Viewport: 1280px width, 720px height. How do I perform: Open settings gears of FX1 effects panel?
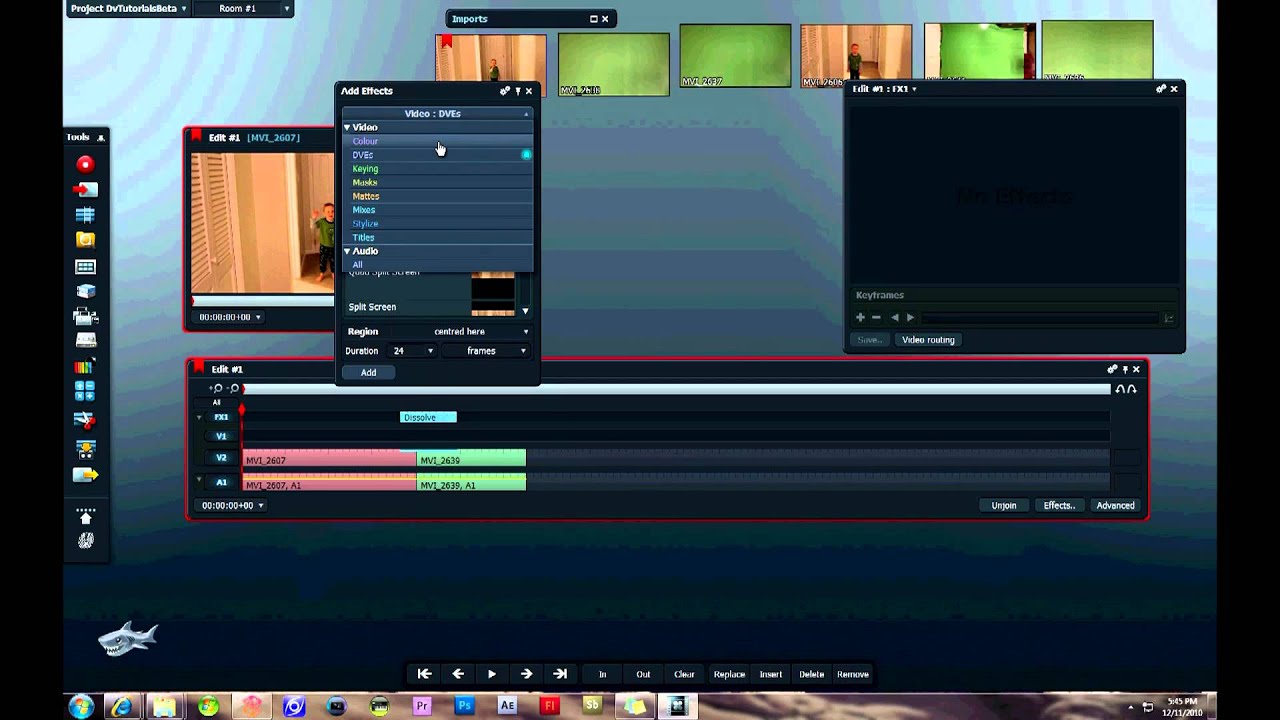[1161, 89]
